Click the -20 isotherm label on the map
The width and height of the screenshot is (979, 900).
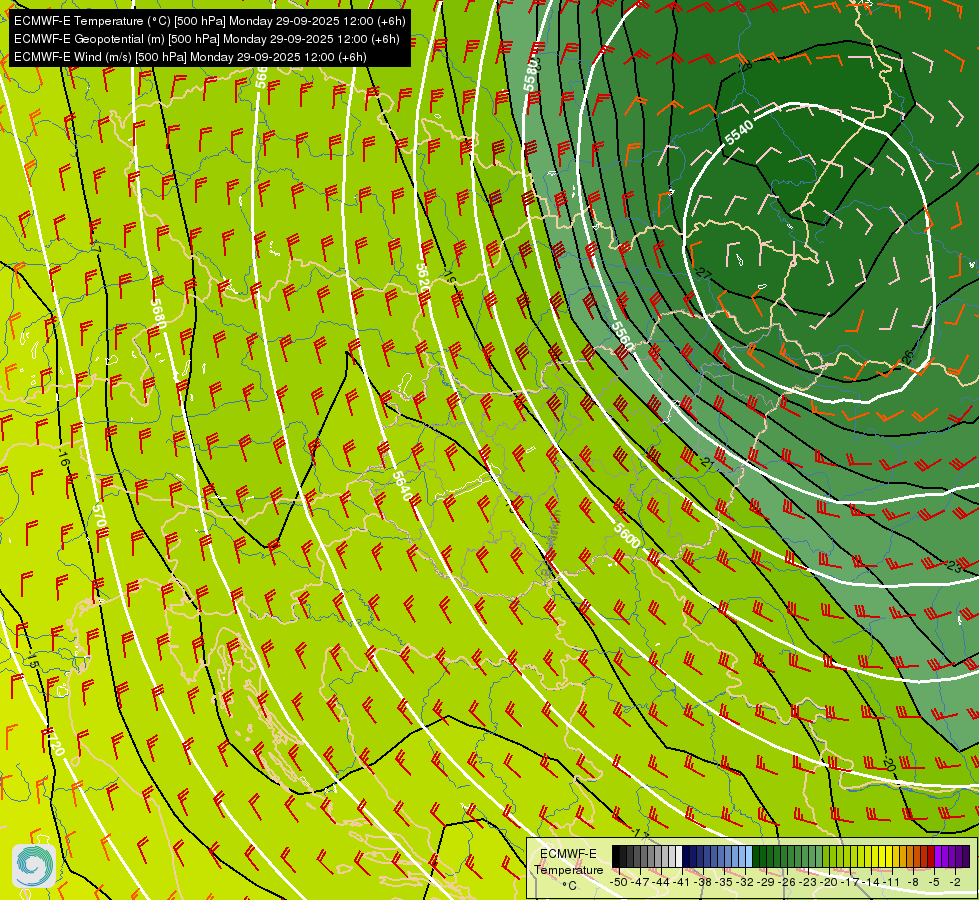coord(888,763)
